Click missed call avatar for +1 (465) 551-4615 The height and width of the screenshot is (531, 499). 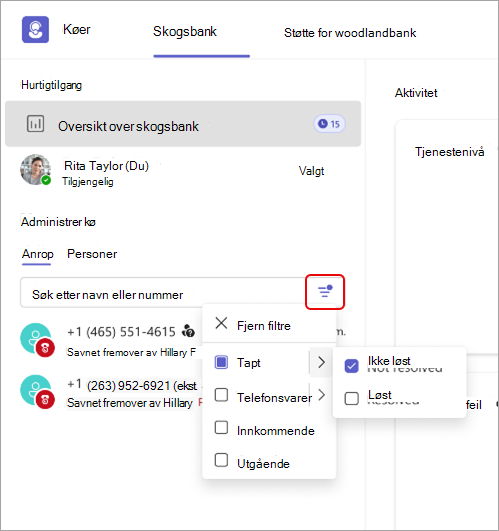[37, 340]
